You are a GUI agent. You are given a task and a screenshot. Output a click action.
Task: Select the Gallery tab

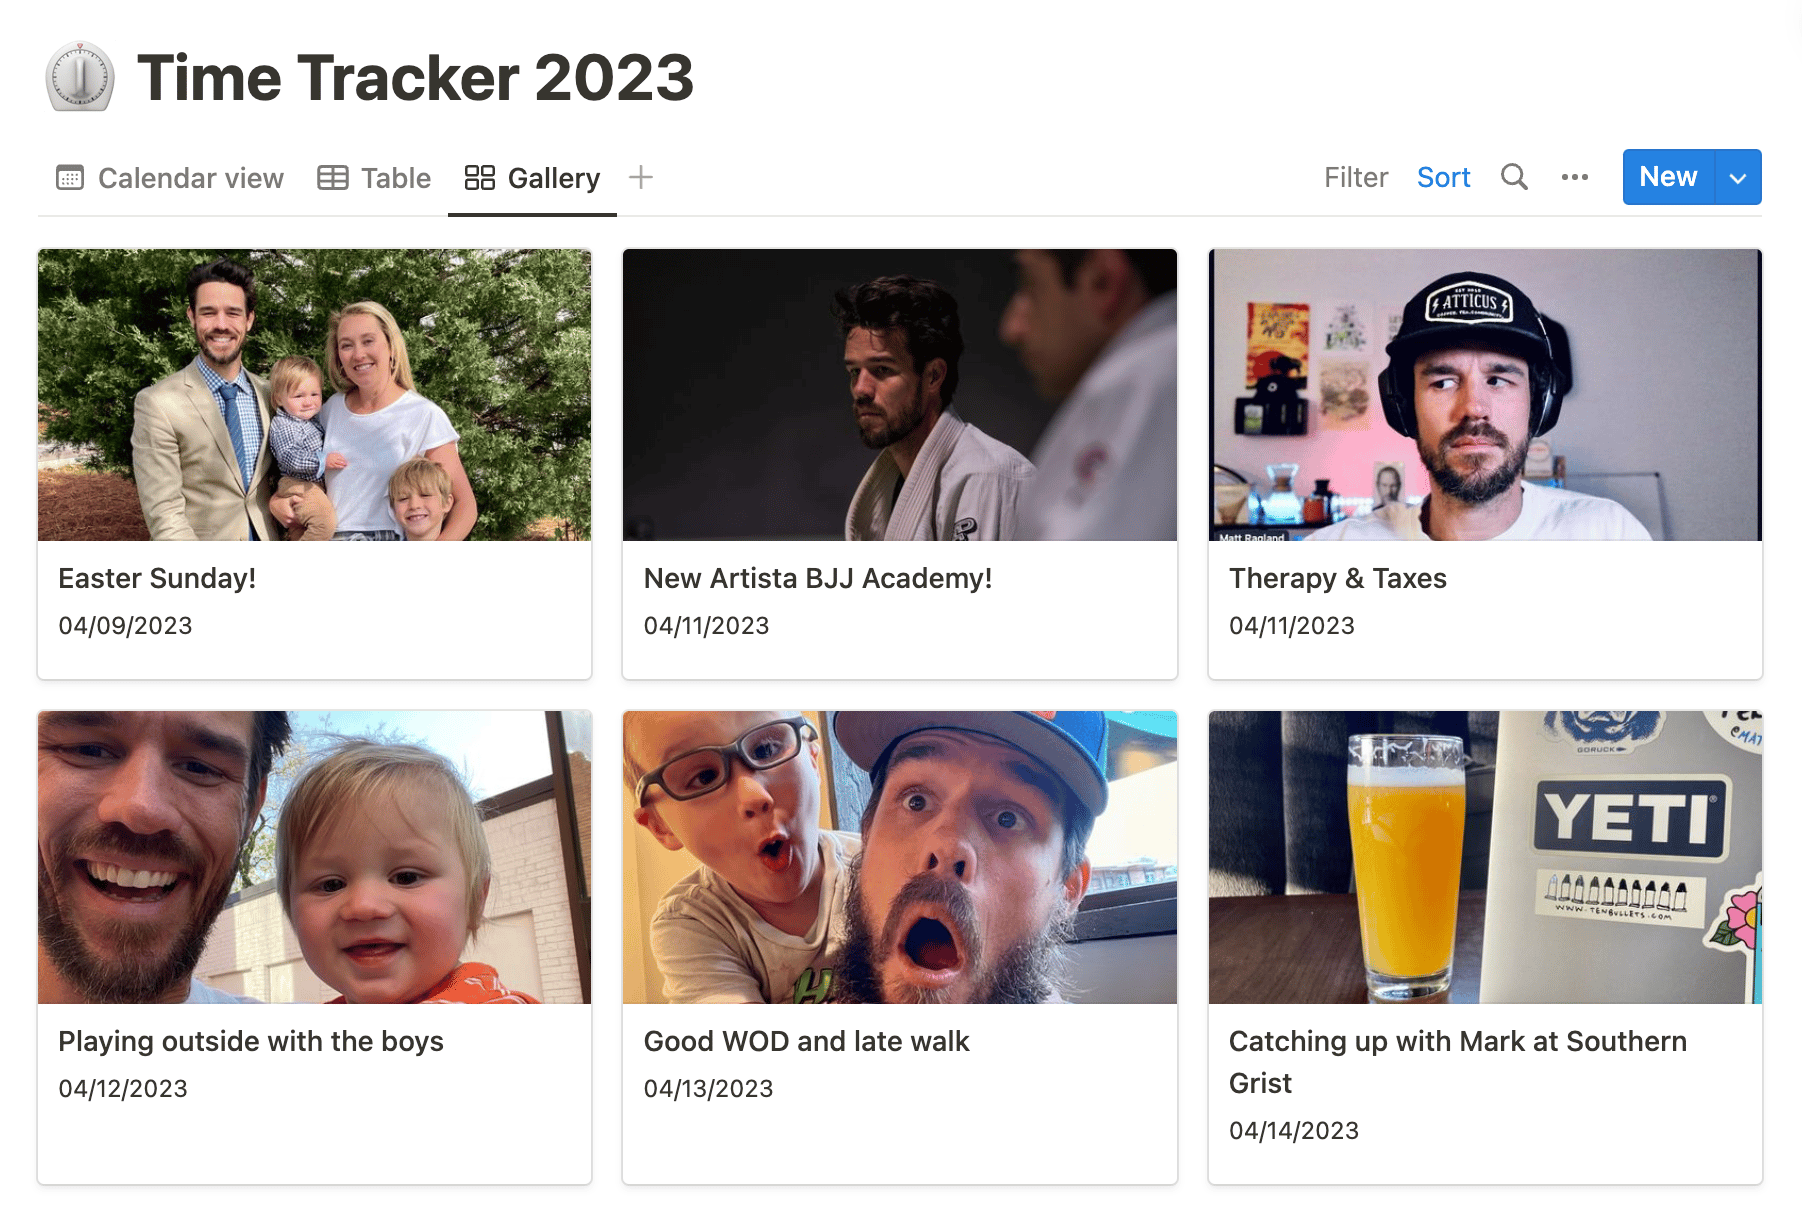553,178
